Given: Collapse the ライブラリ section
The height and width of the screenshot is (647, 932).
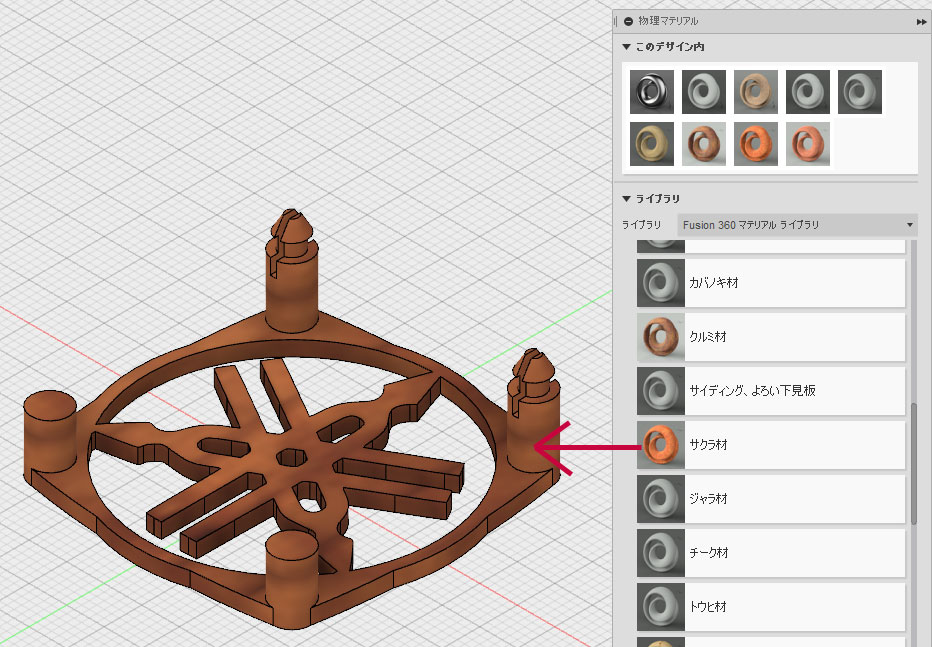Looking at the screenshot, I should tap(627, 199).
